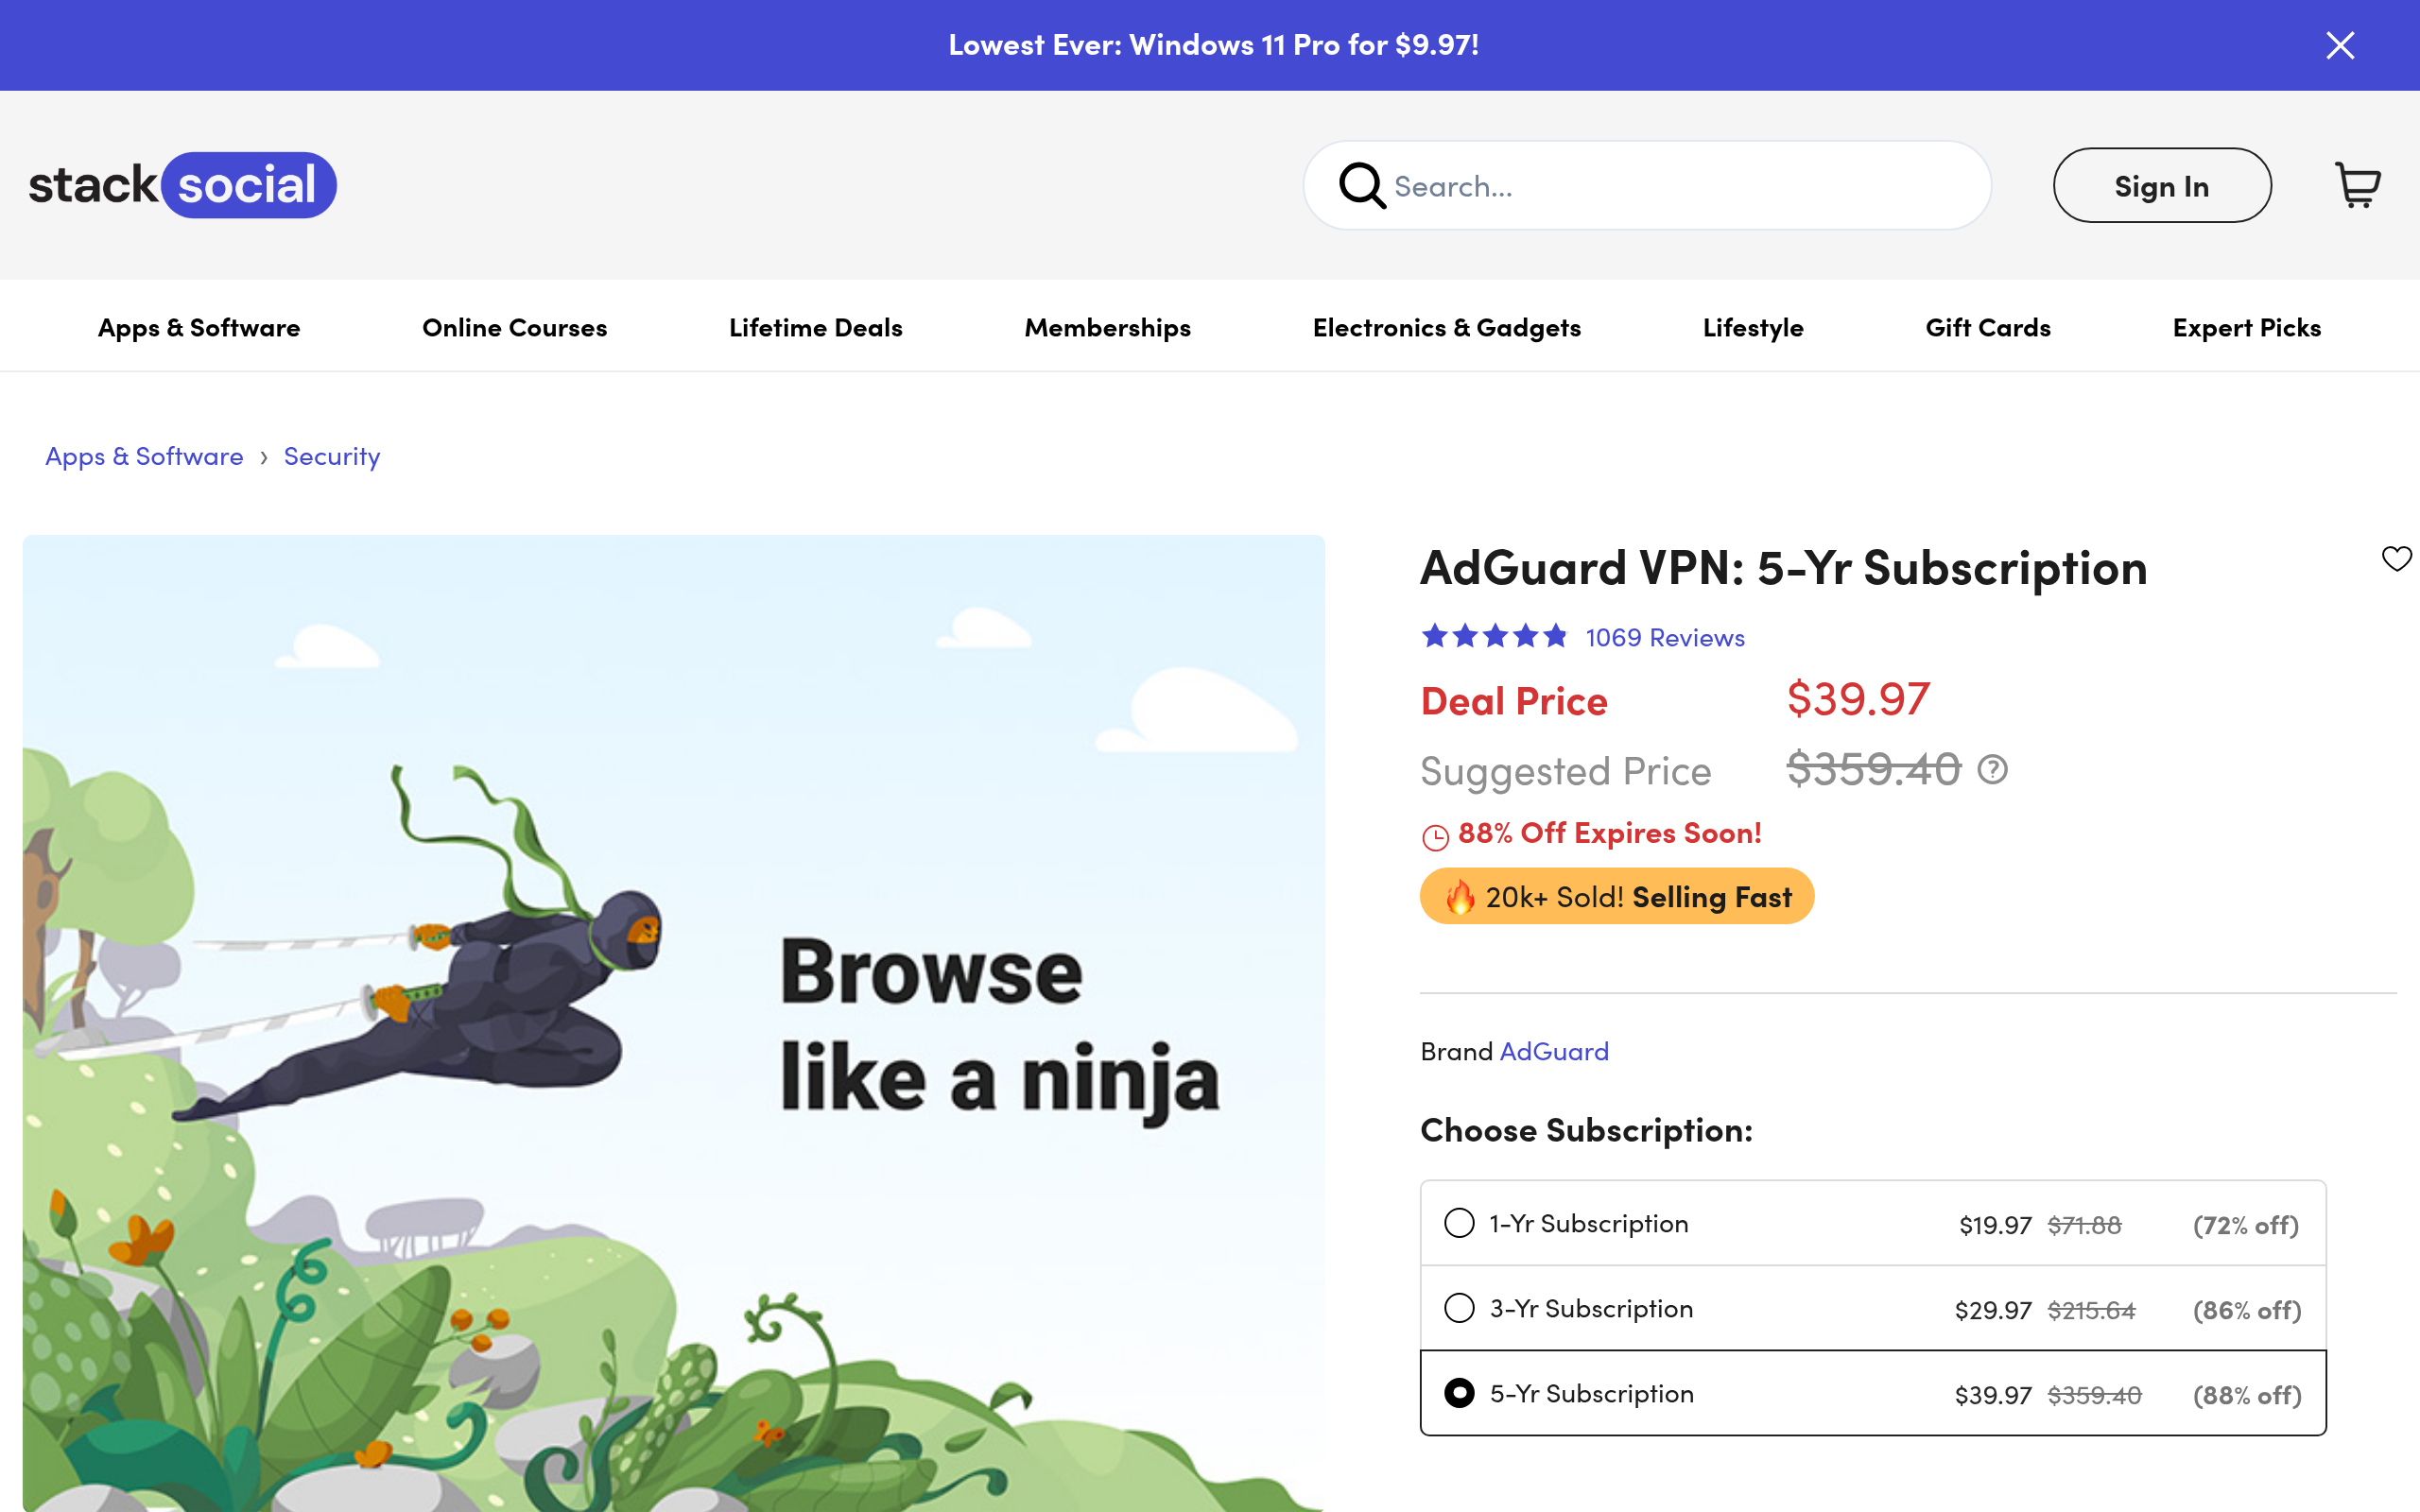Add AdGuard VPN to wishlist heart
This screenshot has height=1512, width=2420.
pos(2396,558)
